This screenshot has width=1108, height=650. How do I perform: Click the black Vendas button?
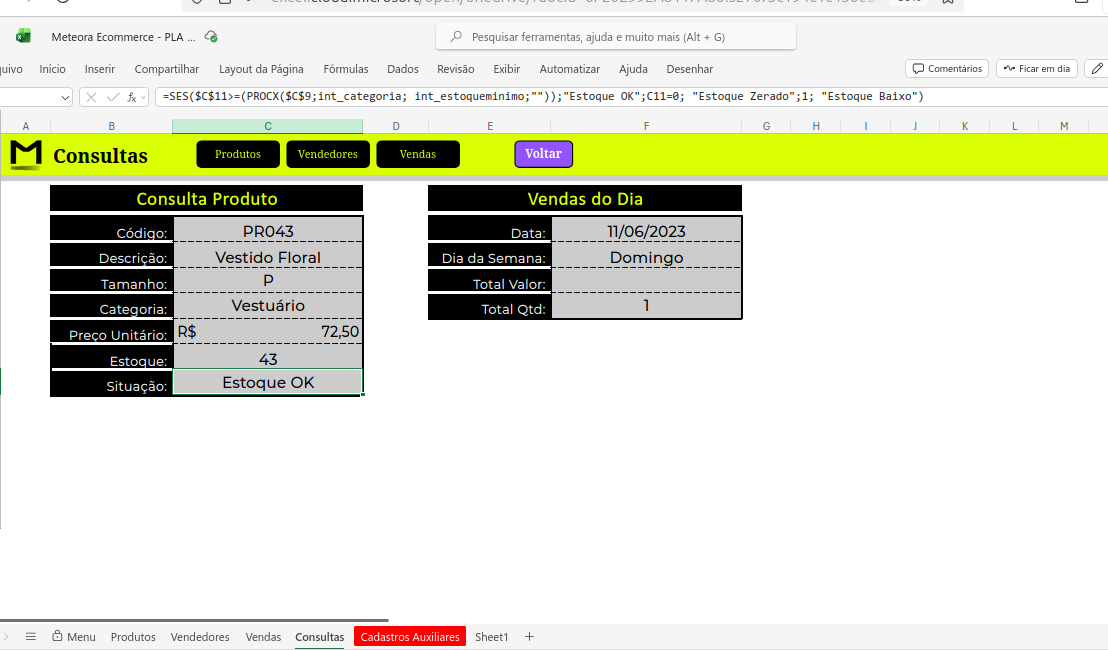418,154
